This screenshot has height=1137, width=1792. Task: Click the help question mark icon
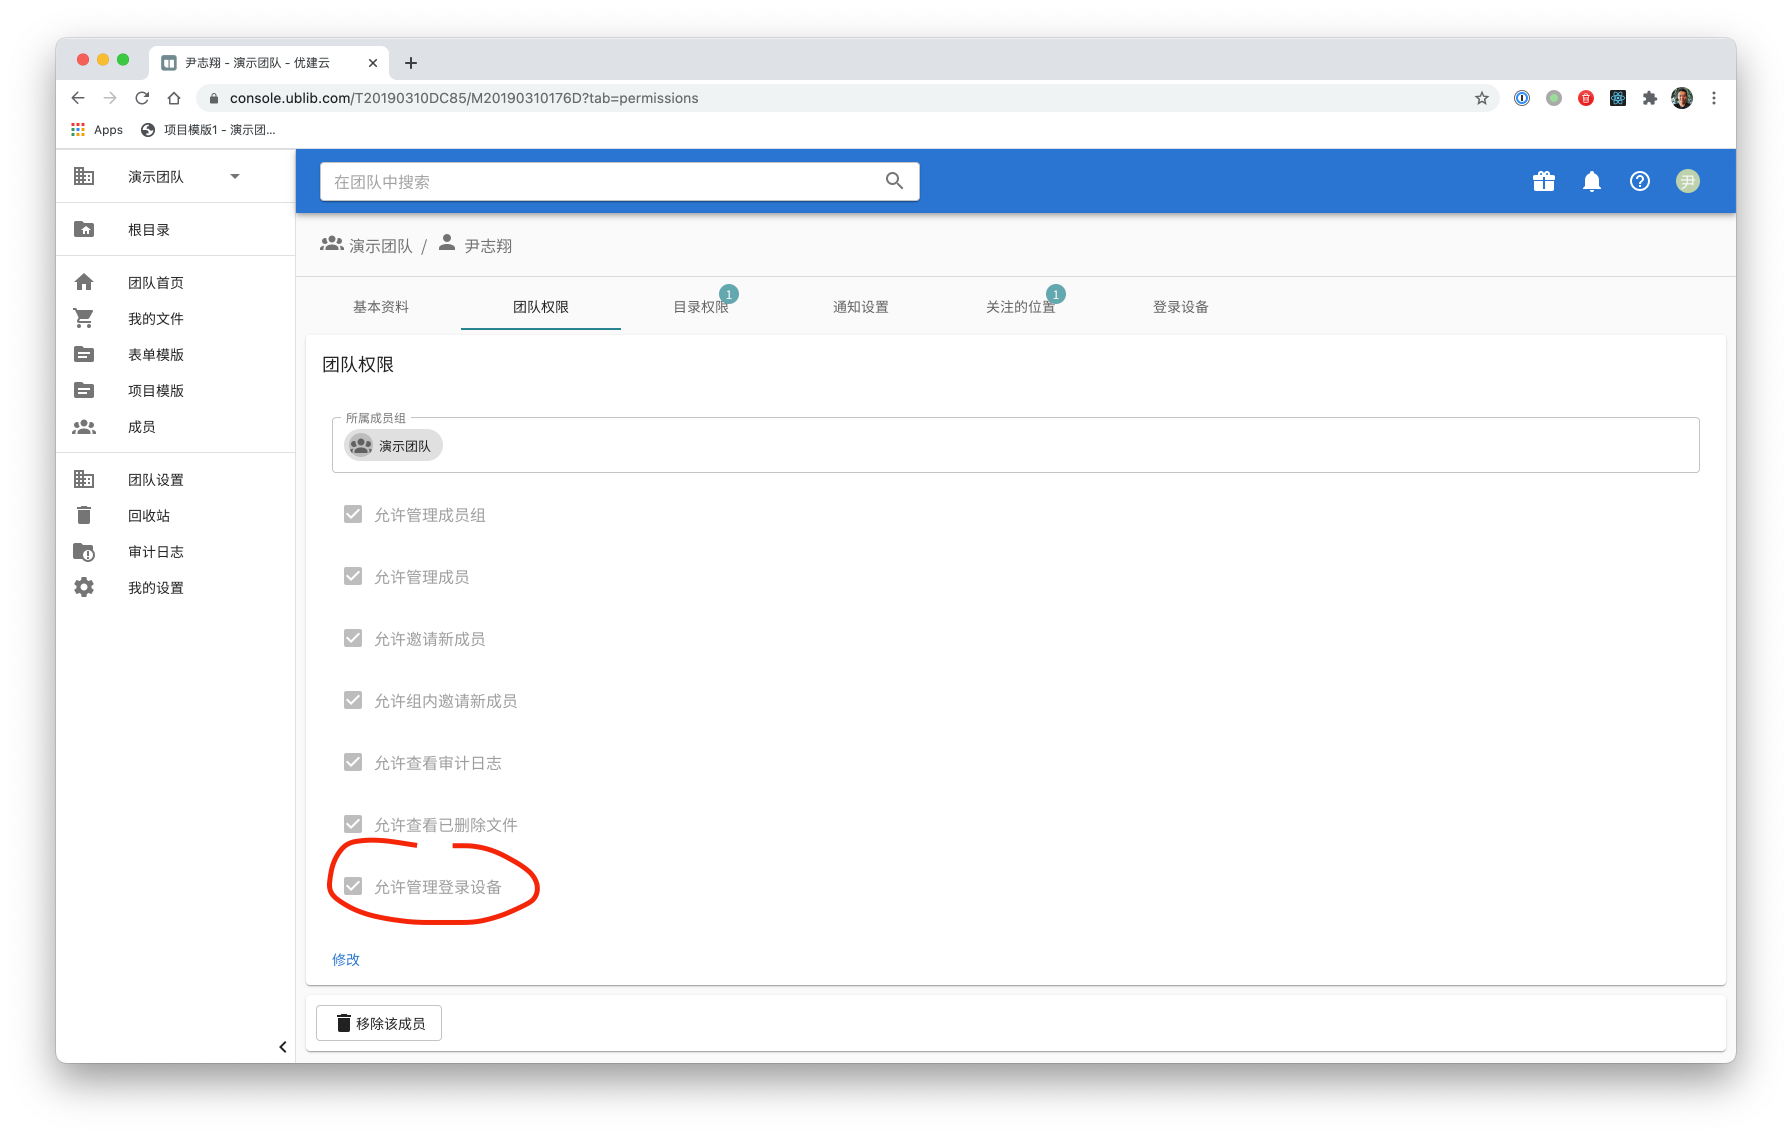tap(1639, 181)
